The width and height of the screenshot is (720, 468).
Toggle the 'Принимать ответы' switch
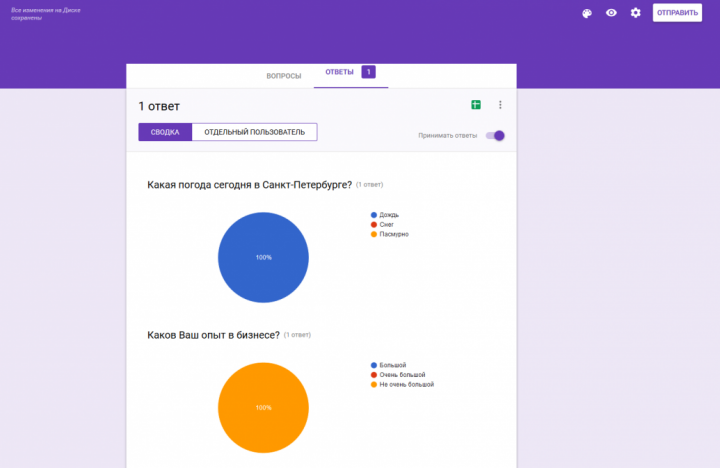[495, 136]
